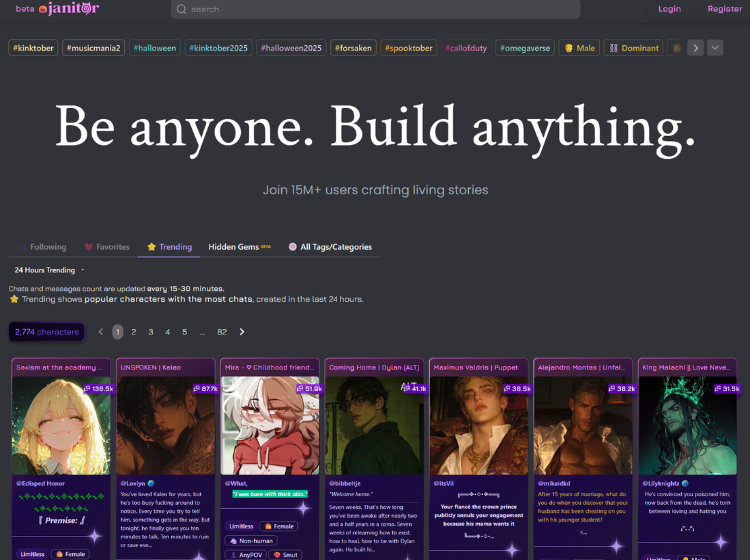Expand the full tag list chevron
The width and height of the screenshot is (750, 560).
pos(715,47)
